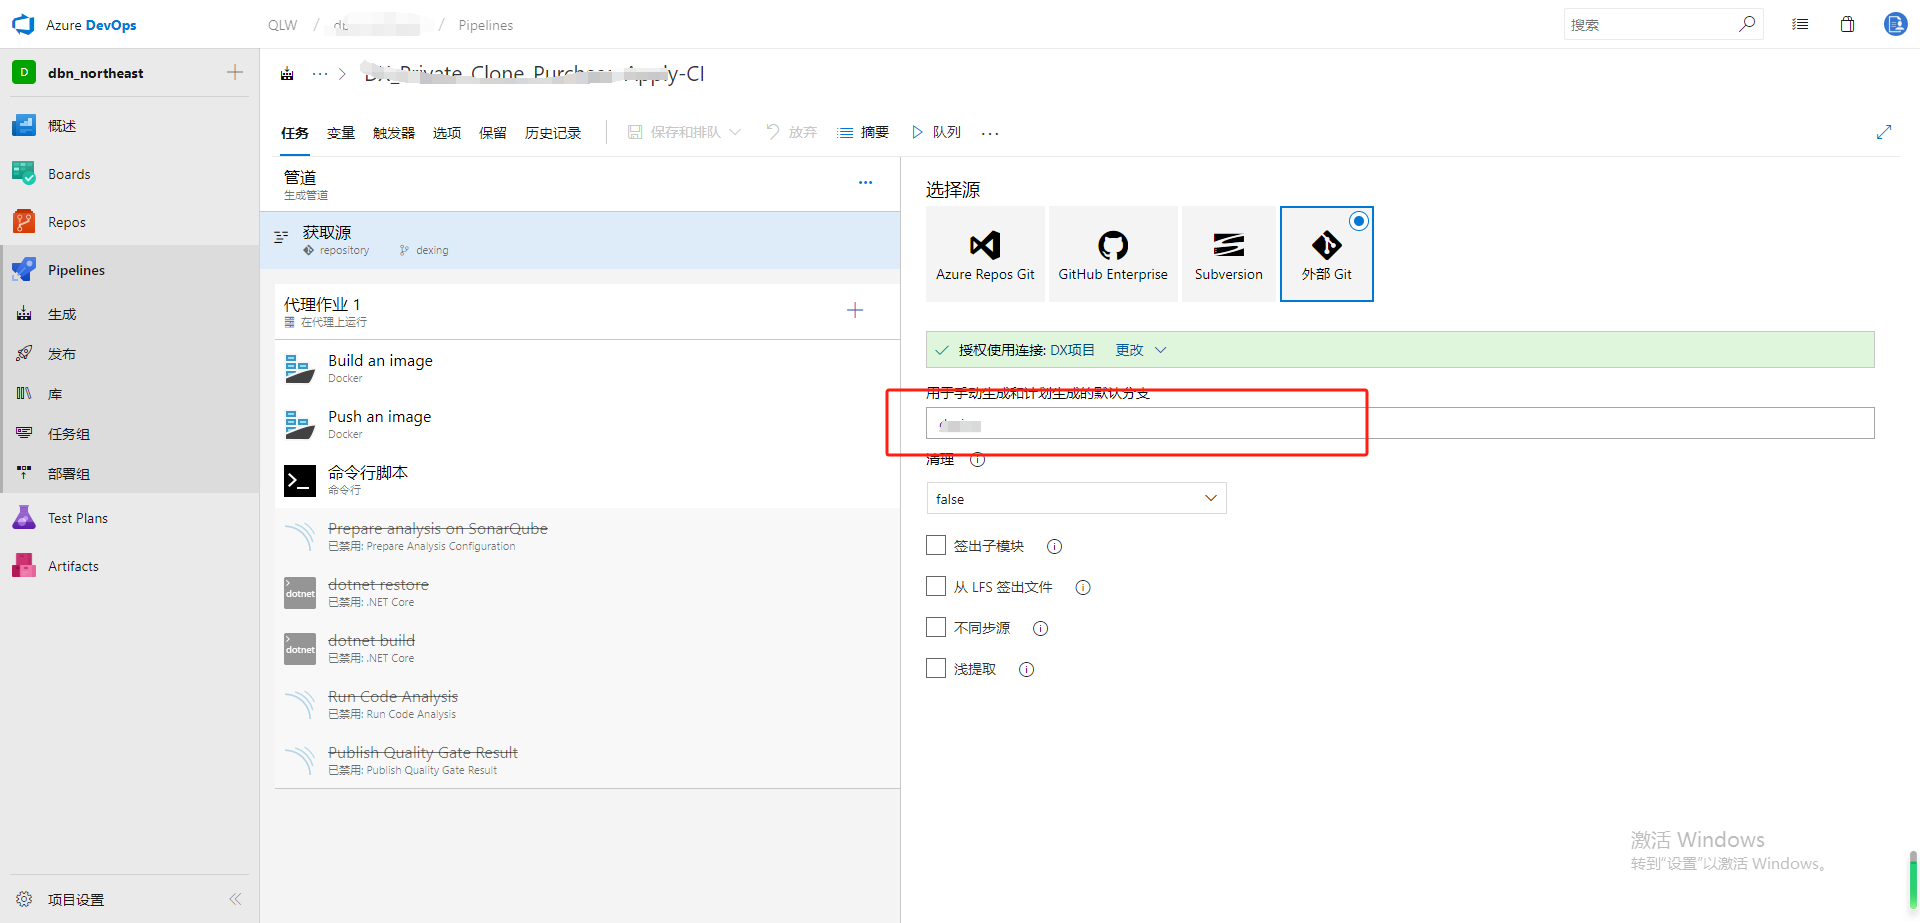1920x923 pixels.
Task: Click the 项目设置 gear icon
Action: tap(24, 899)
